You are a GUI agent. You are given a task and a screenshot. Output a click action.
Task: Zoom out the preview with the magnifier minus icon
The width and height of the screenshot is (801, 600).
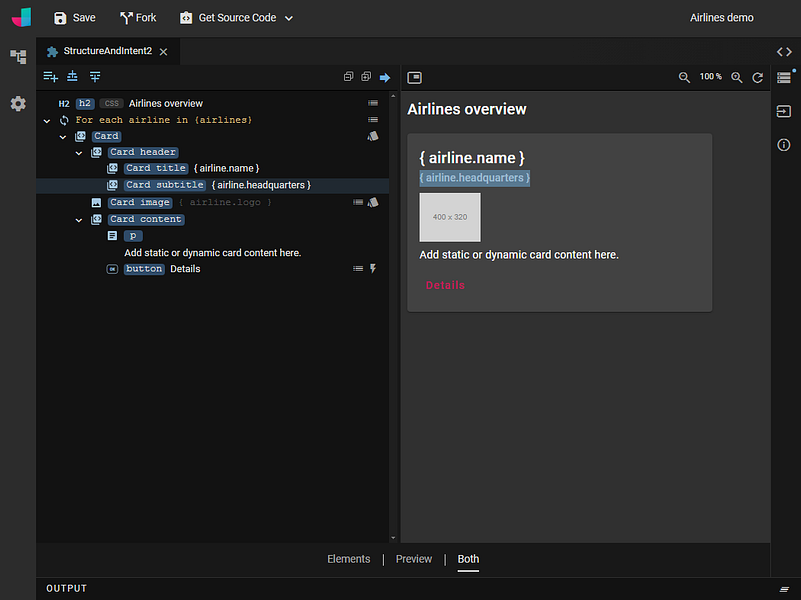click(684, 77)
